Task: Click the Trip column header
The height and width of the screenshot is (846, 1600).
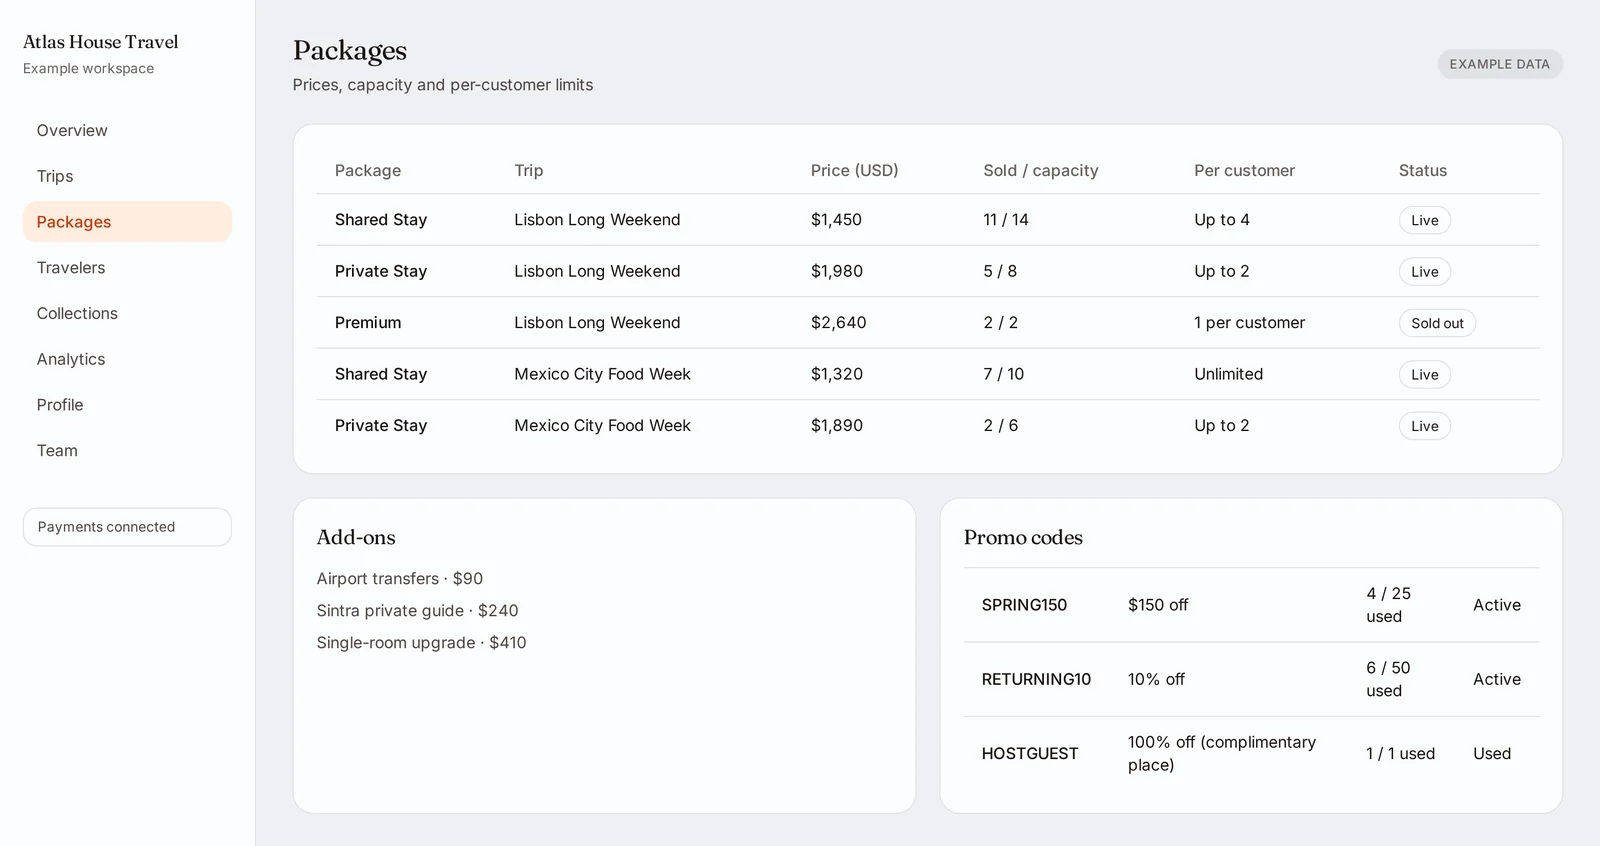Action: tap(529, 171)
